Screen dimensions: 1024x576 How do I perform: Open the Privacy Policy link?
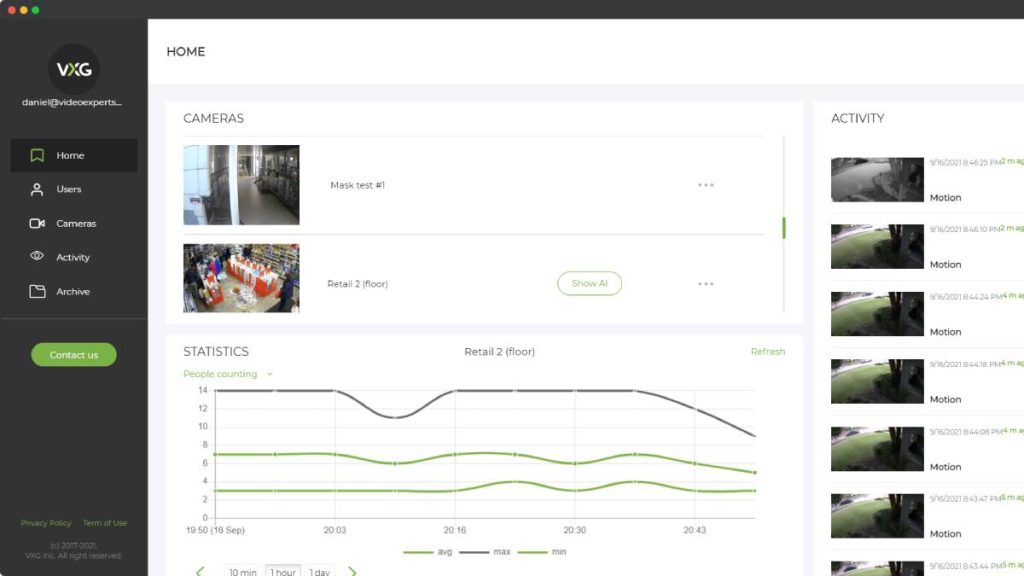coord(46,523)
